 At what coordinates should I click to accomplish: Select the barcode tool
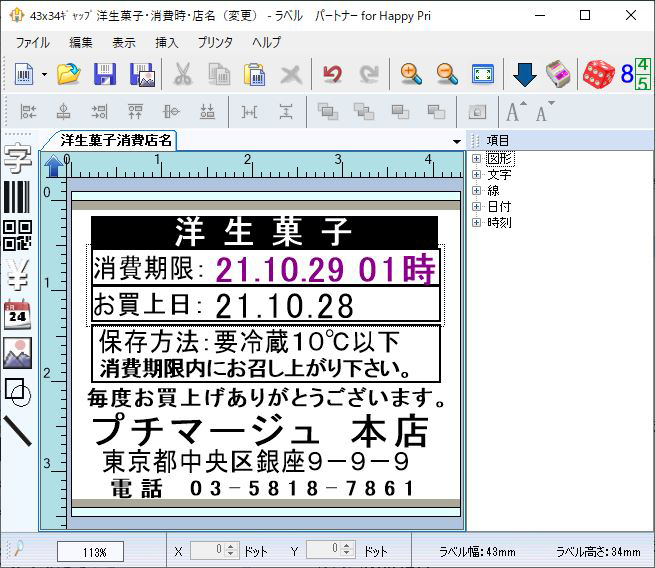(x=17, y=197)
